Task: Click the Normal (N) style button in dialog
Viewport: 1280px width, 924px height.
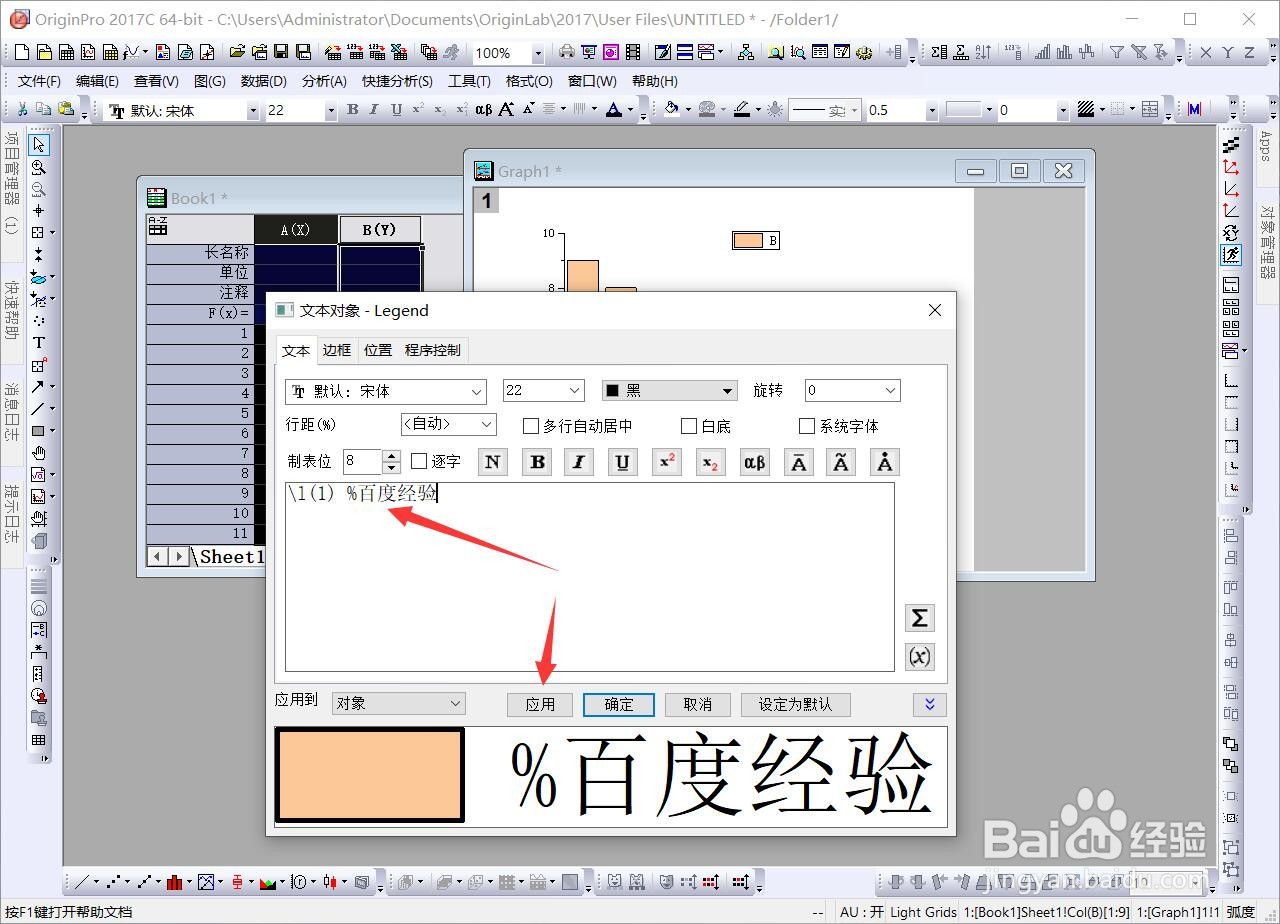Action: pyautogui.click(x=494, y=462)
